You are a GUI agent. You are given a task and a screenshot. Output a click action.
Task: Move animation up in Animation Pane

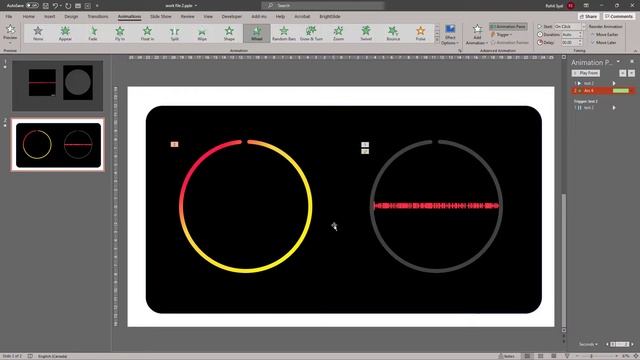tap(622, 73)
